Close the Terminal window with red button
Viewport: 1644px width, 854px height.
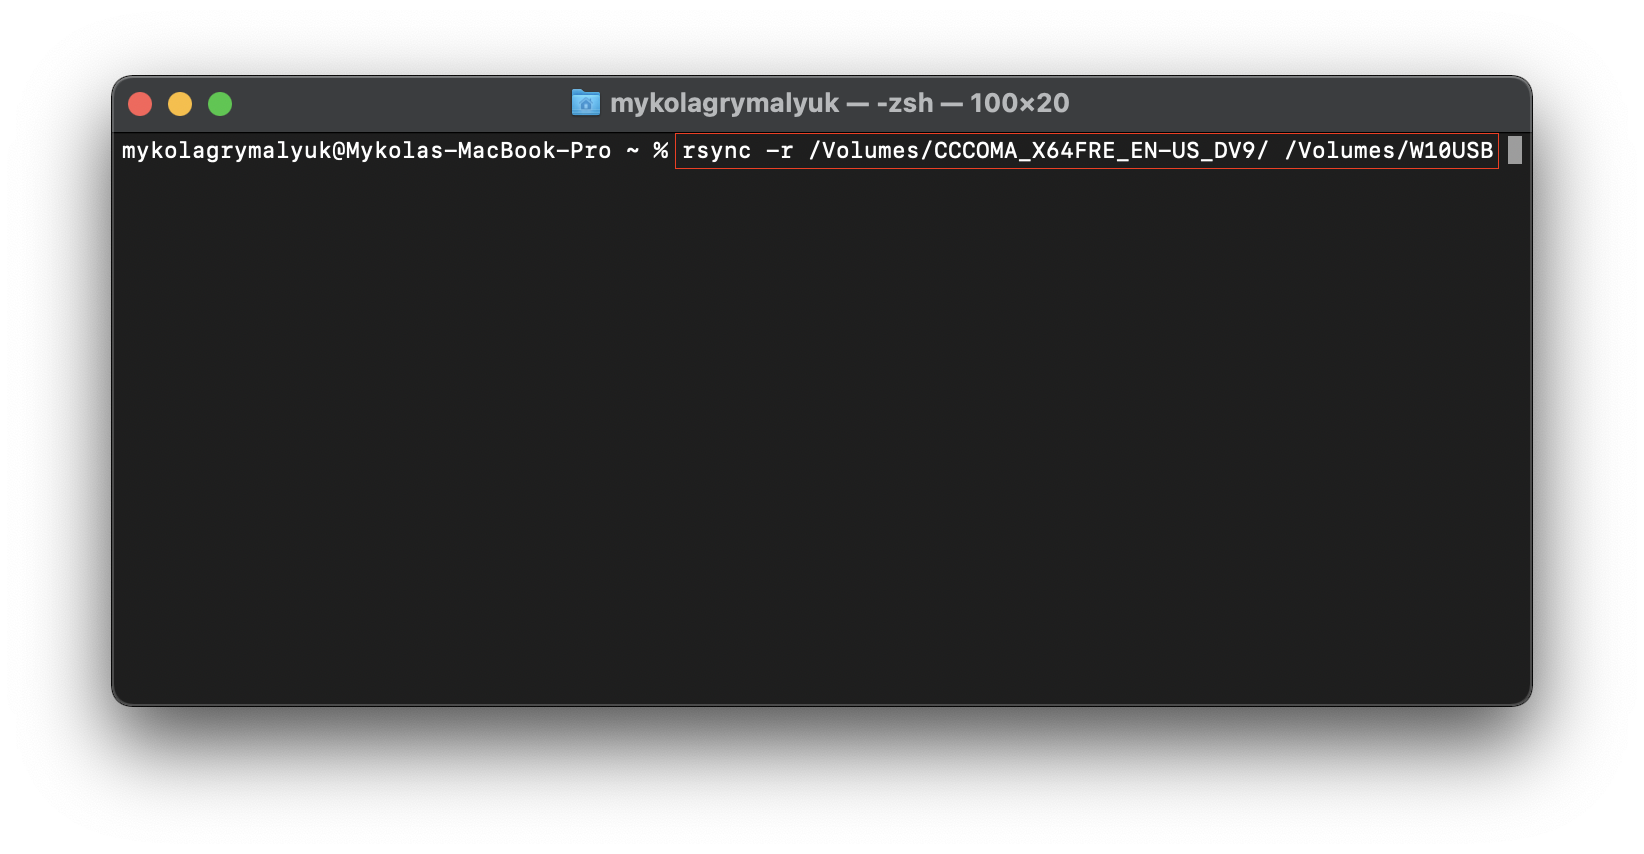coord(140,104)
